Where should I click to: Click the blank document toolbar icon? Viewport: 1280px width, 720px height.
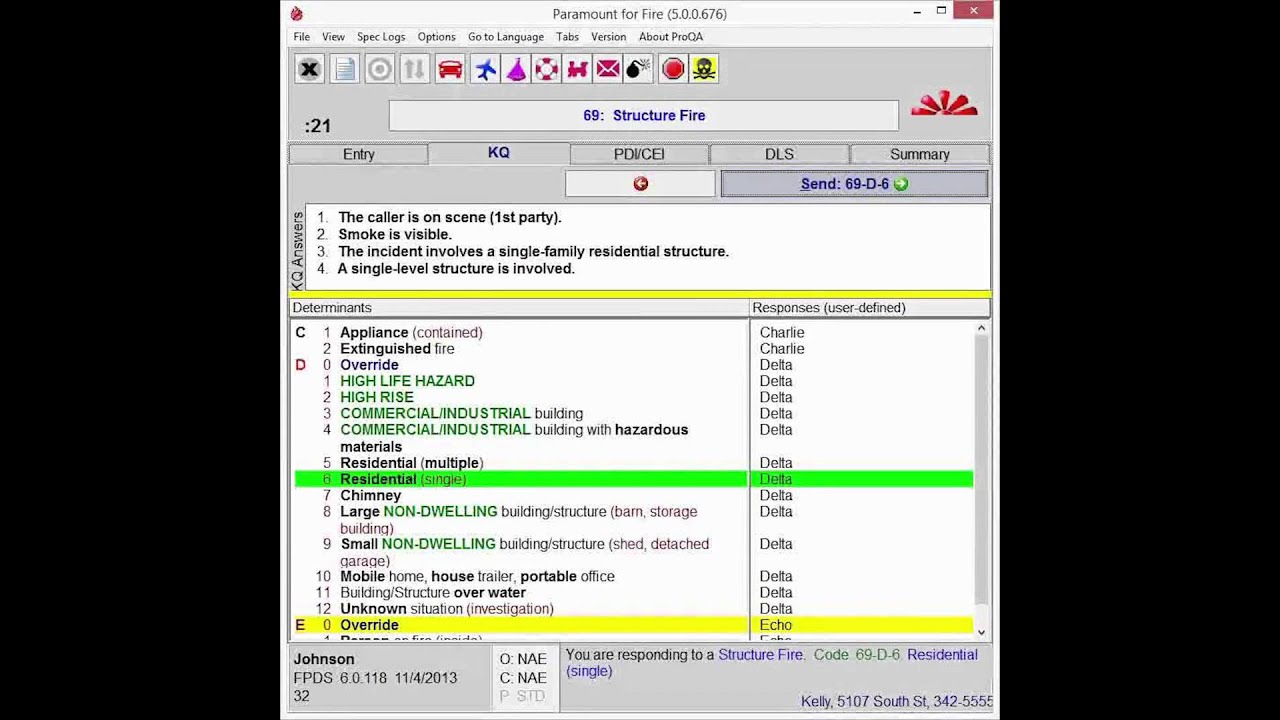click(345, 69)
